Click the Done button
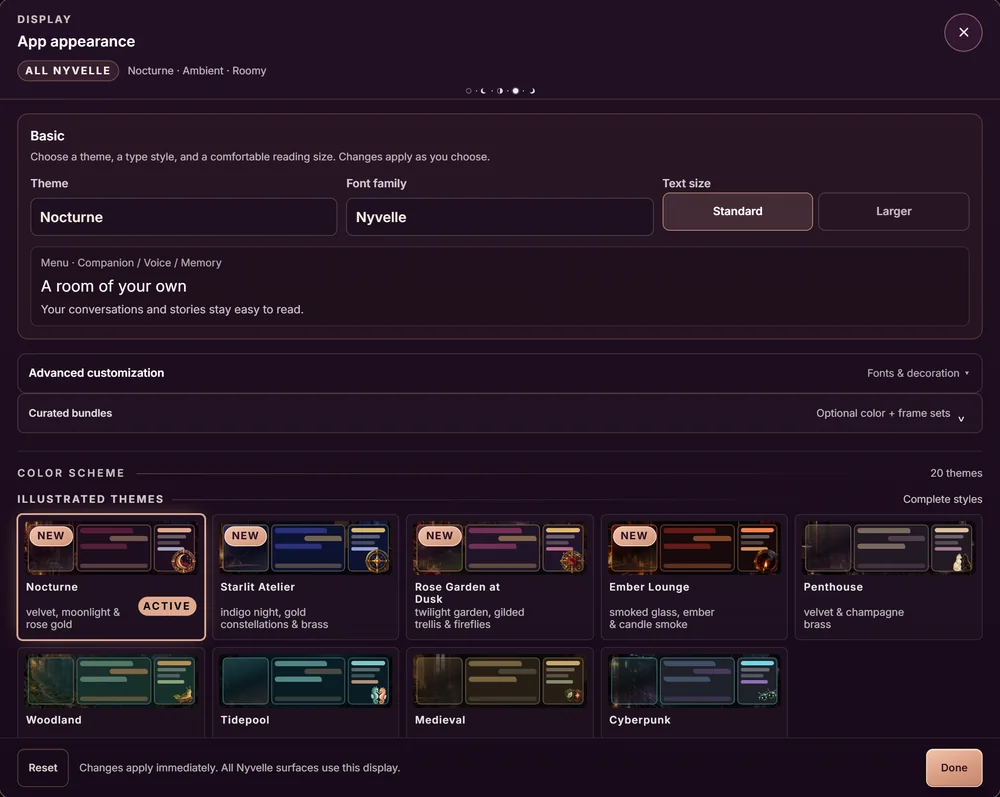Viewport: 1000px width, 797px height. pyautogui.click(x=953, y=768)
